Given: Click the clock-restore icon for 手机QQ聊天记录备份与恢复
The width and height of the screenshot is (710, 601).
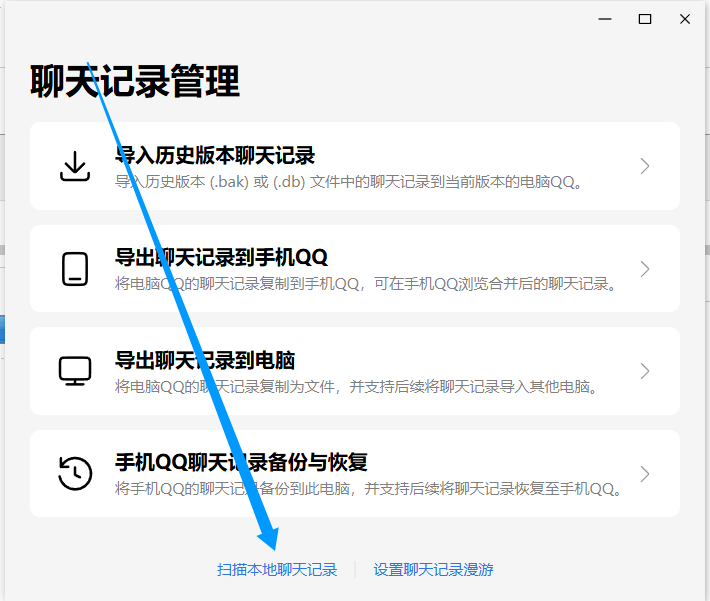Looking at the screenshot, I should point(75,473).
